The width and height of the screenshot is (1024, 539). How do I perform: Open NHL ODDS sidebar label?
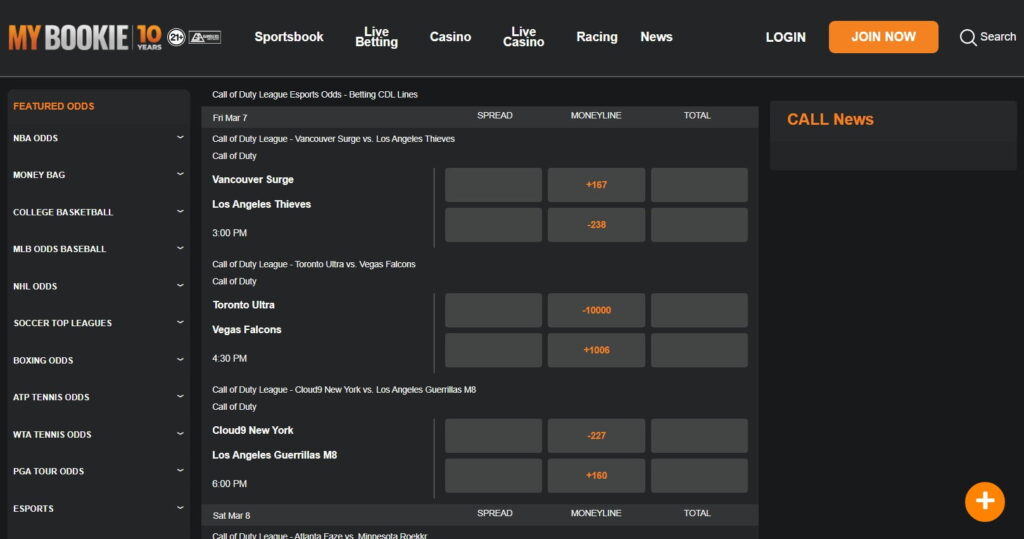[35, 286]
